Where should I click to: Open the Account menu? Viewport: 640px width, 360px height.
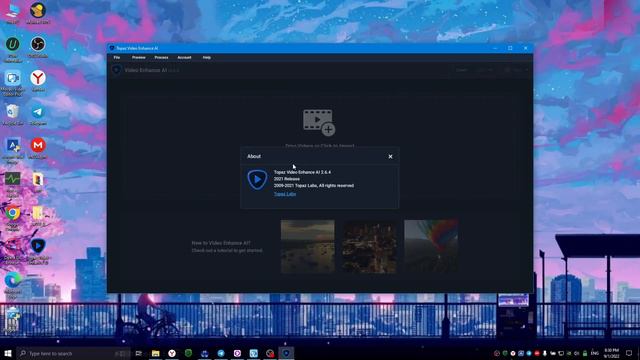[184, 58]
